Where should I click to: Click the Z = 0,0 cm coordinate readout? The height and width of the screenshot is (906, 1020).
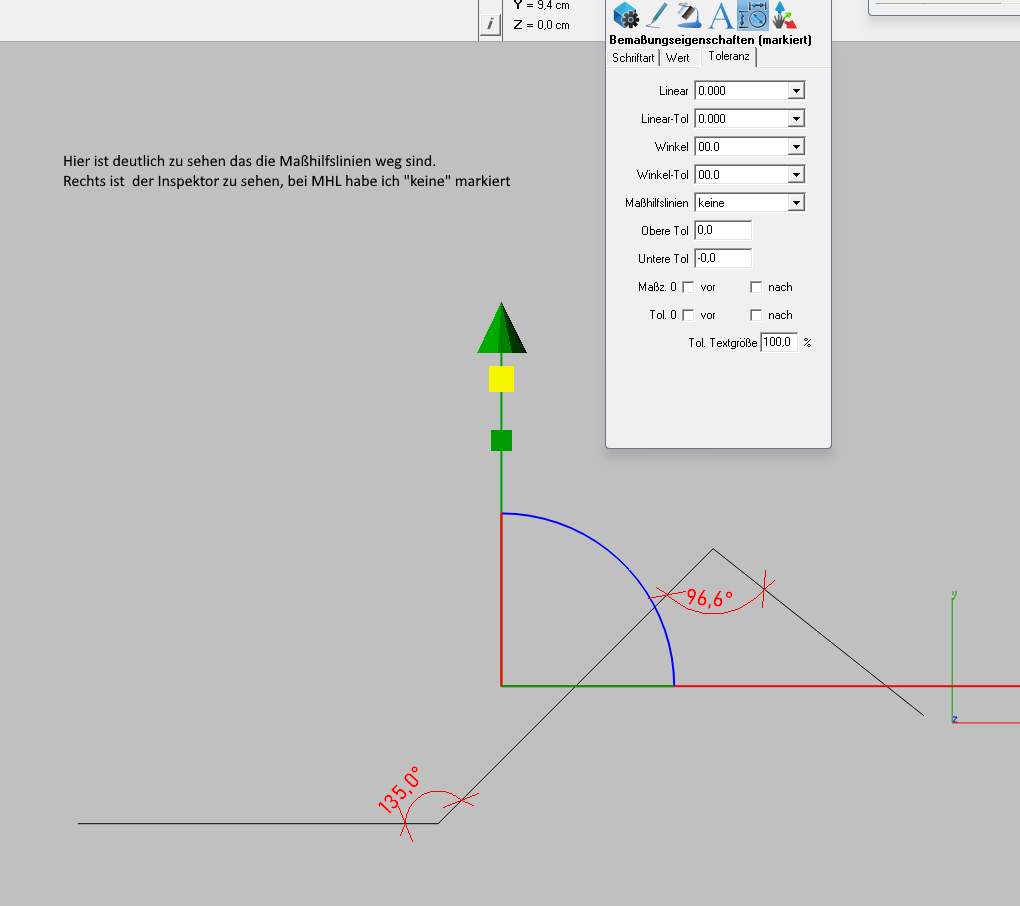point(541,25)
